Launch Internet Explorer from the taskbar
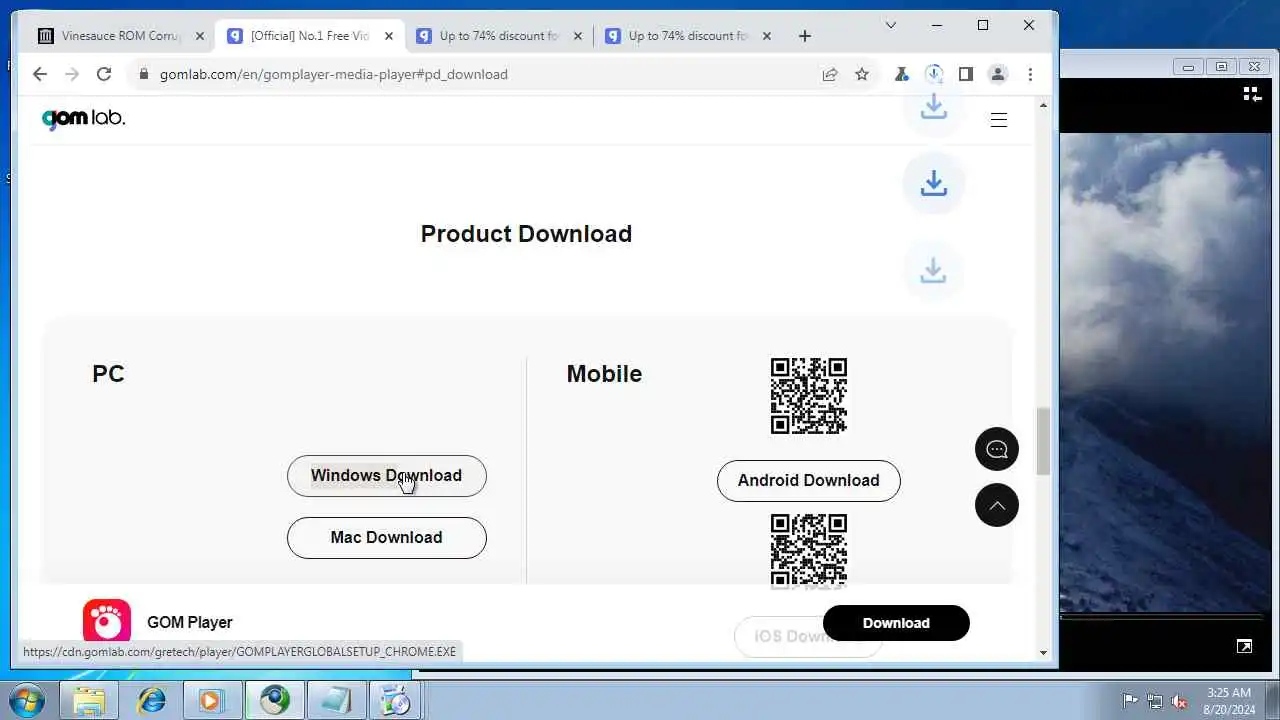Viewport: 1280px width, 720px height. coord(152,700)
